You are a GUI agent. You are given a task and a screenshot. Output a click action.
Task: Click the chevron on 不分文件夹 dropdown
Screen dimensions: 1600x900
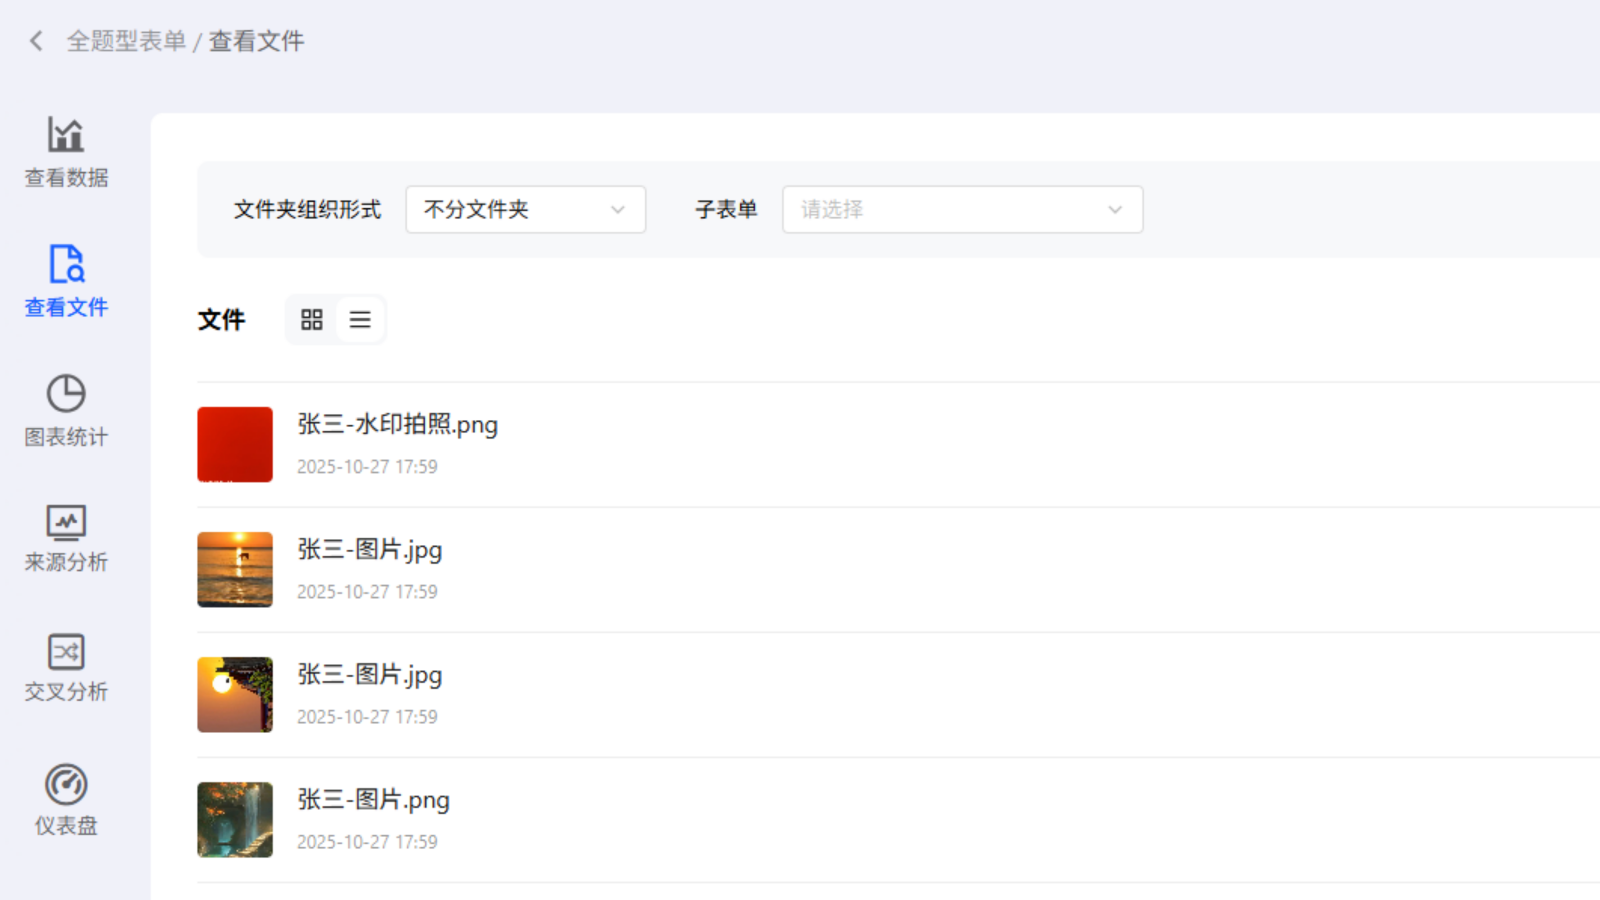(618, 210)
